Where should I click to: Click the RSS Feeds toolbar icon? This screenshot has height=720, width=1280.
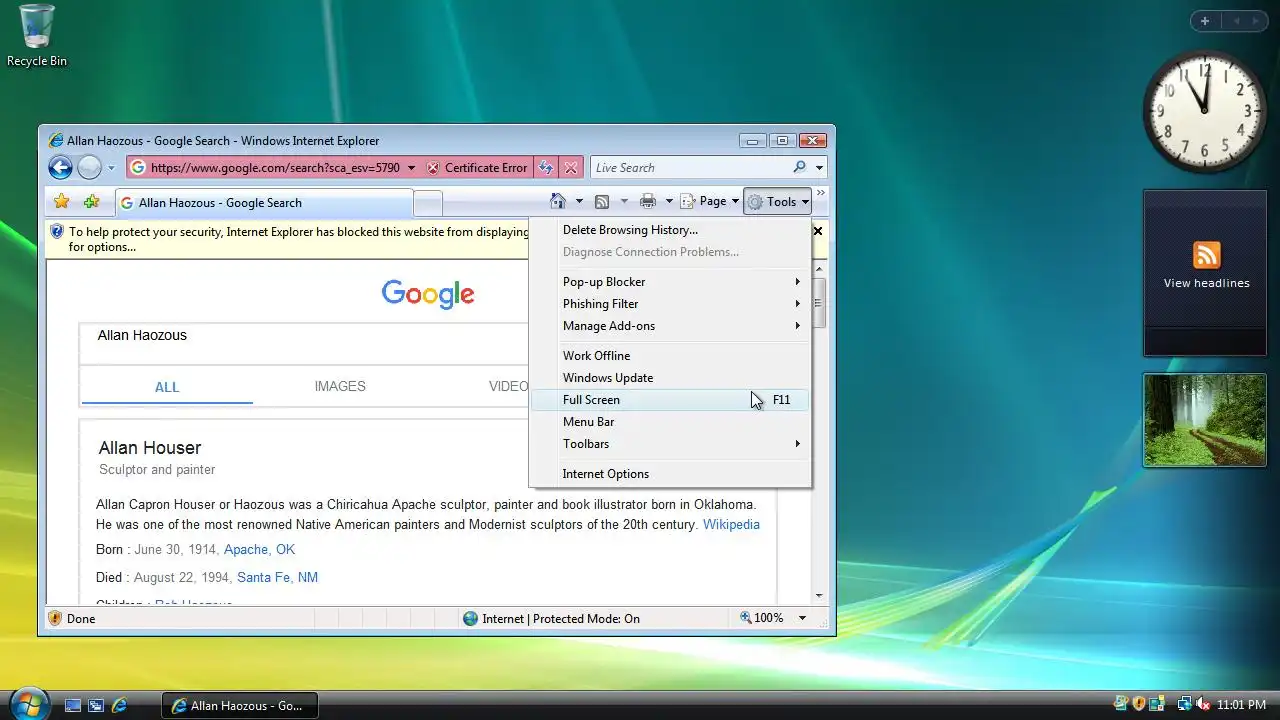(x=602, y=202)
